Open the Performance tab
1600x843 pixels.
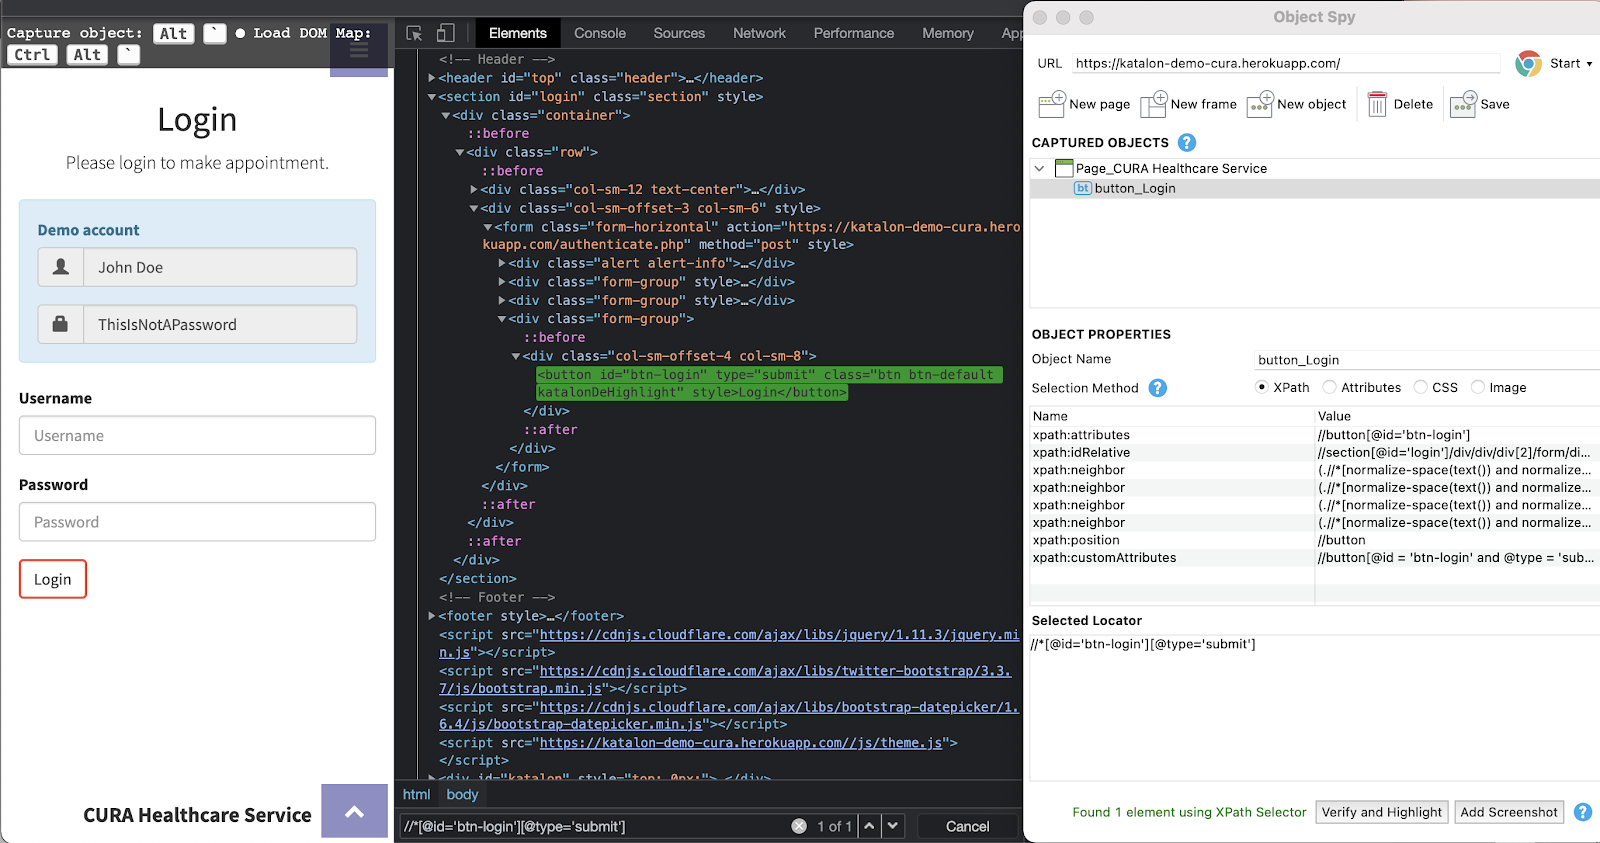click(854, 33)
